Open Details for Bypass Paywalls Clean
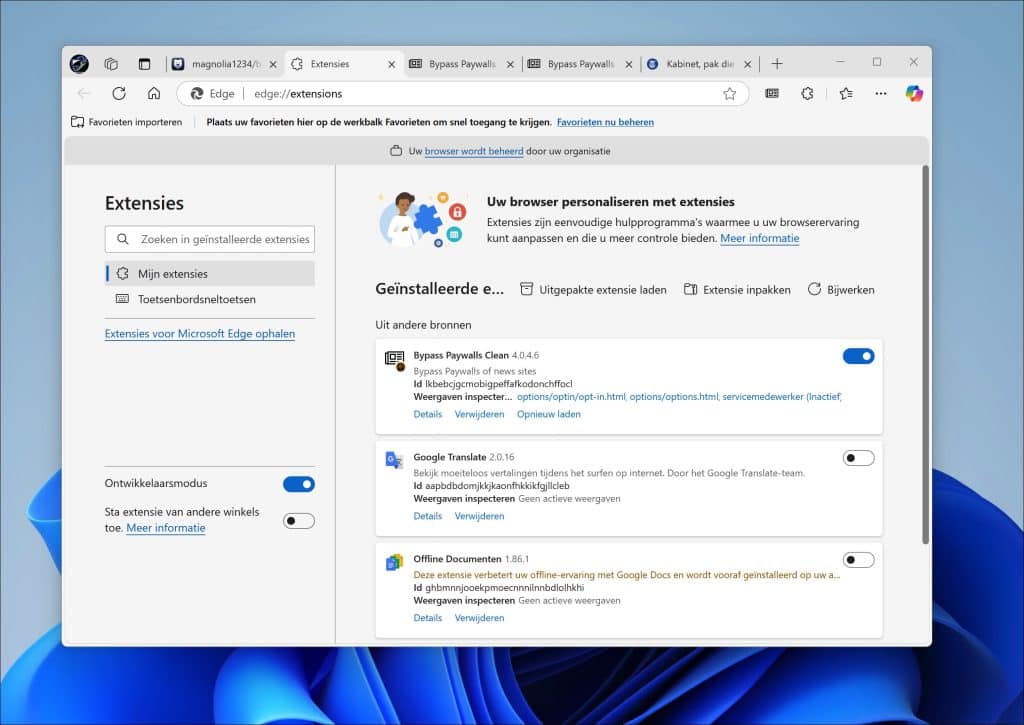 point(428,414)
